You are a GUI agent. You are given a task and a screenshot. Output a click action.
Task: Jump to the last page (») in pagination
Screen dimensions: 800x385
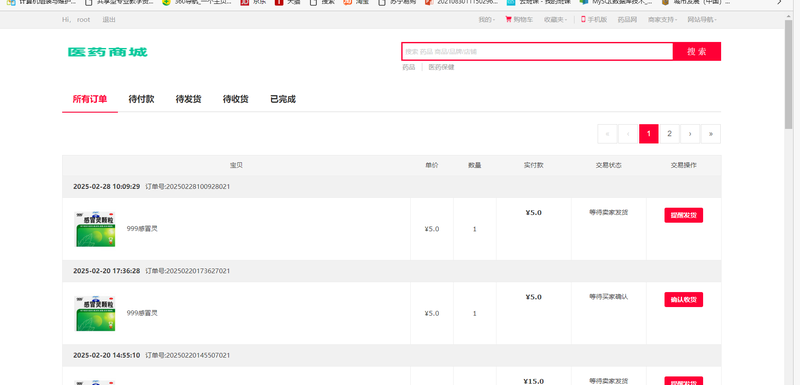711,134
